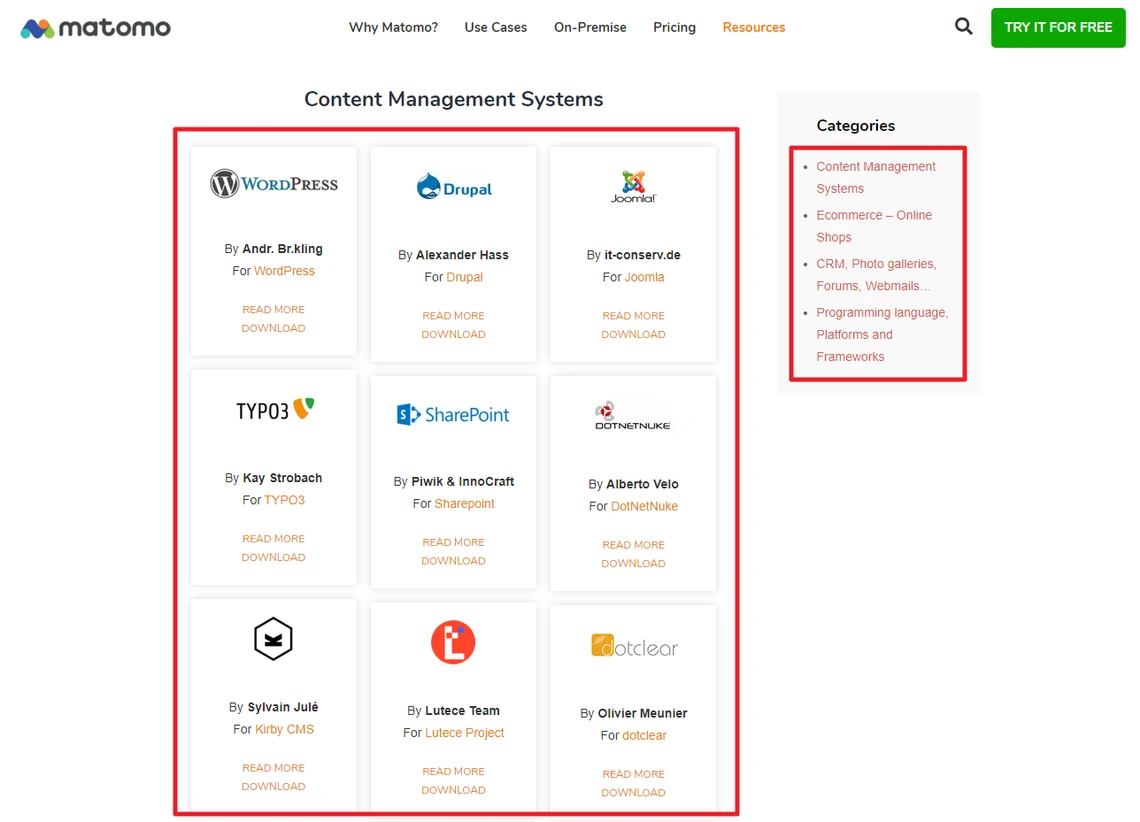
Task: Open the TYPO3 logo
Action: coord(274,410)
